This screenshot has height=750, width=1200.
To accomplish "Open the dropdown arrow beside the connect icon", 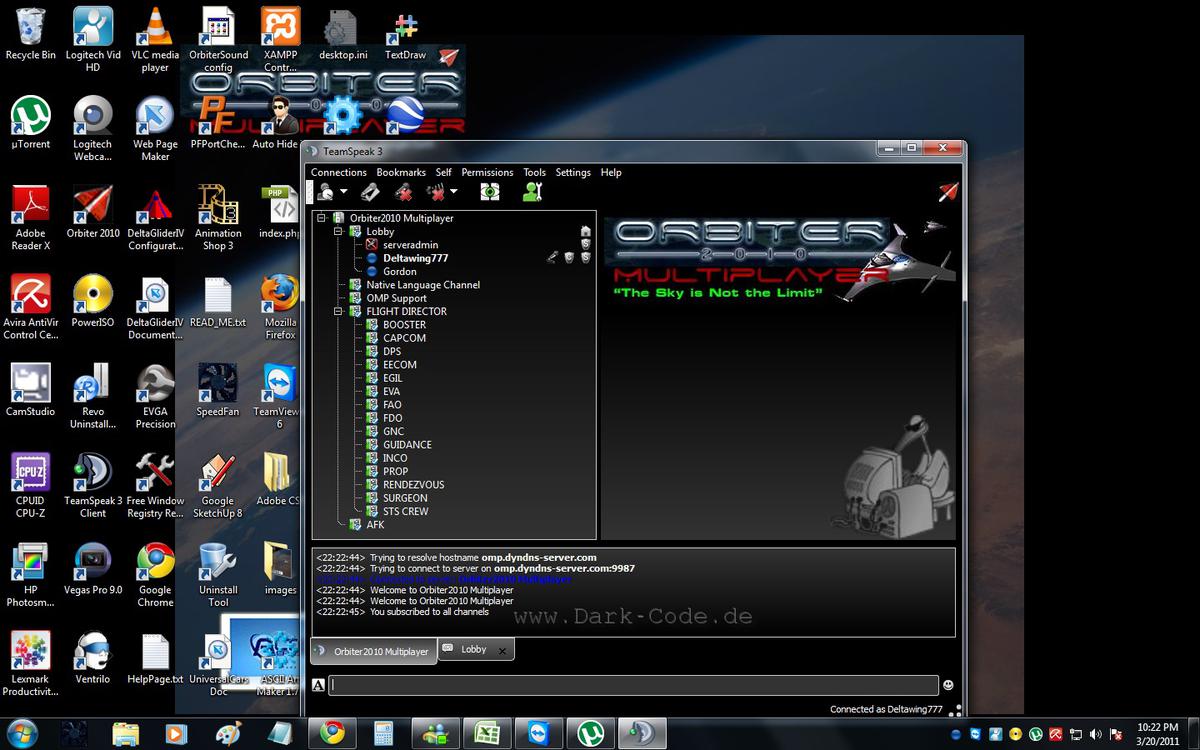I will (x=344, y=192).
